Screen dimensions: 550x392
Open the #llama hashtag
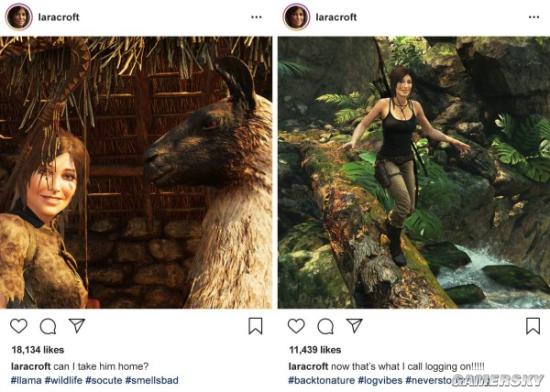click(26, 380)
